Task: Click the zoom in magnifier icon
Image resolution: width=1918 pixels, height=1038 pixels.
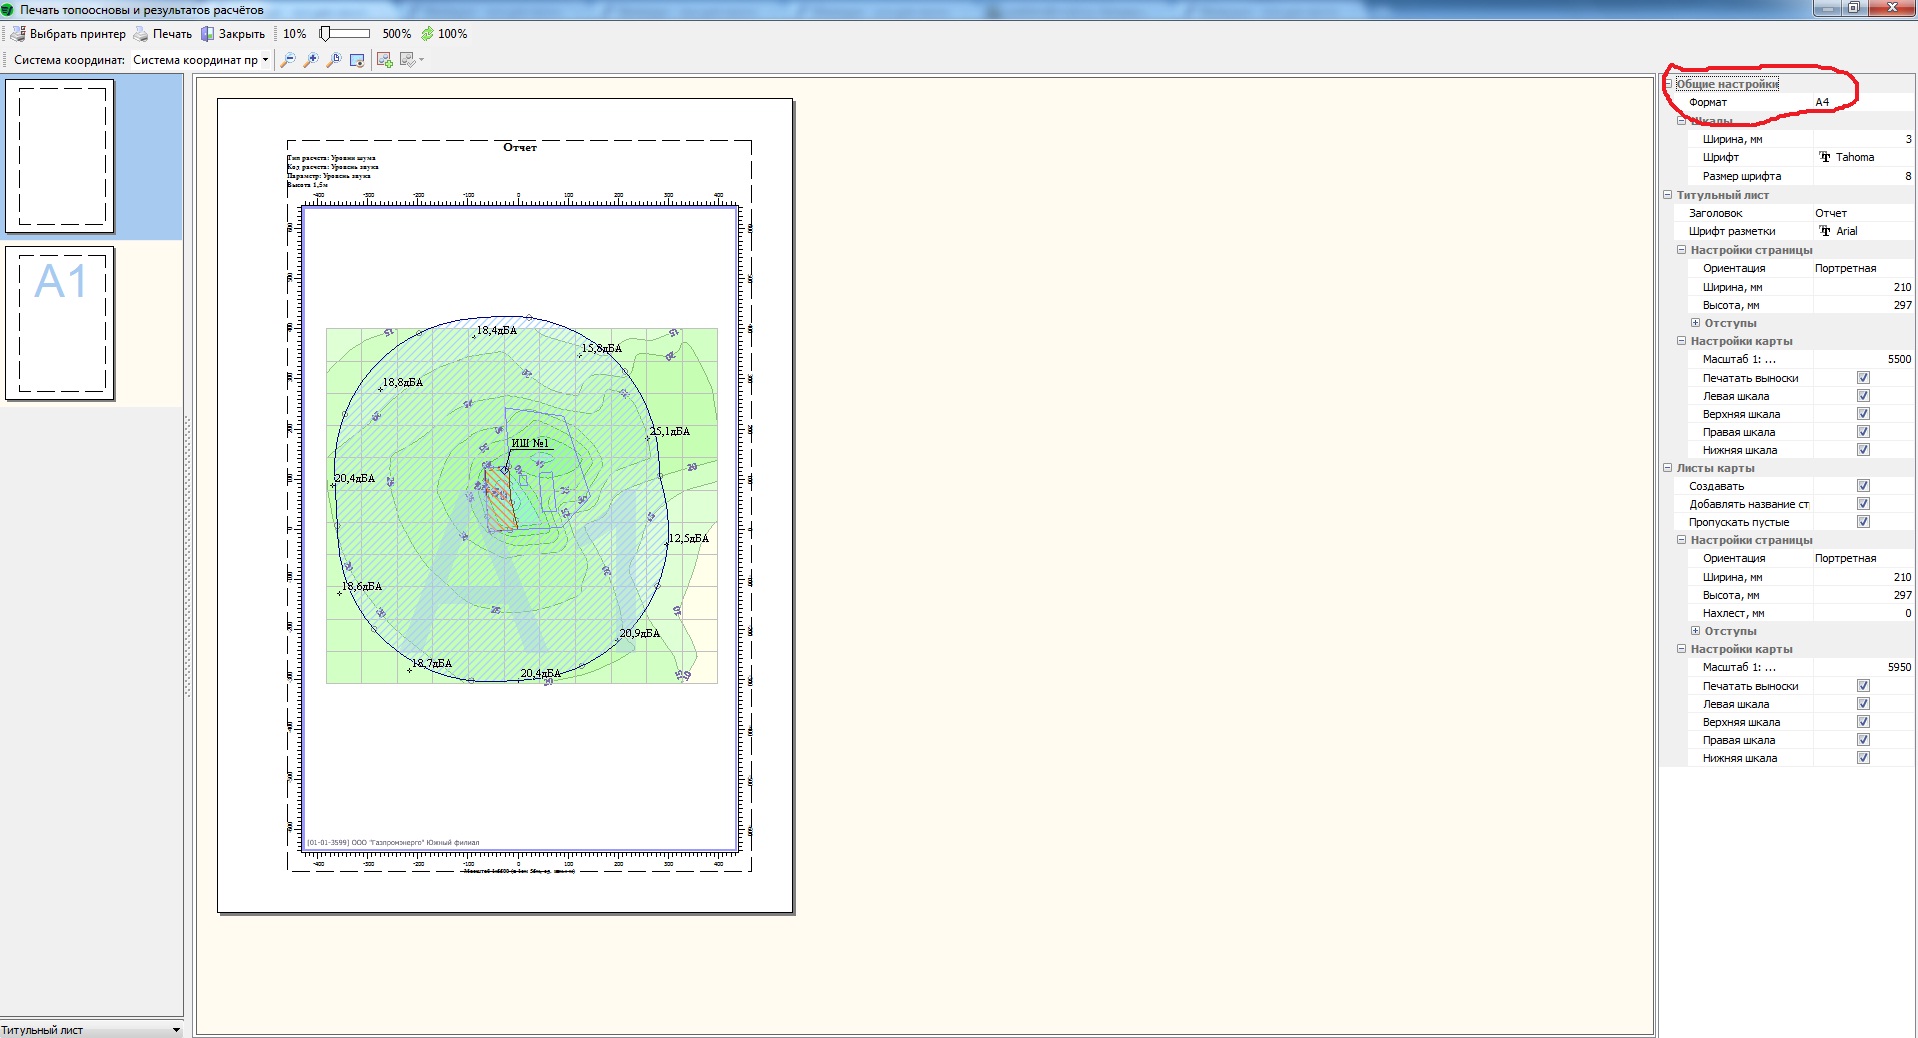Action: click(311, 60)
